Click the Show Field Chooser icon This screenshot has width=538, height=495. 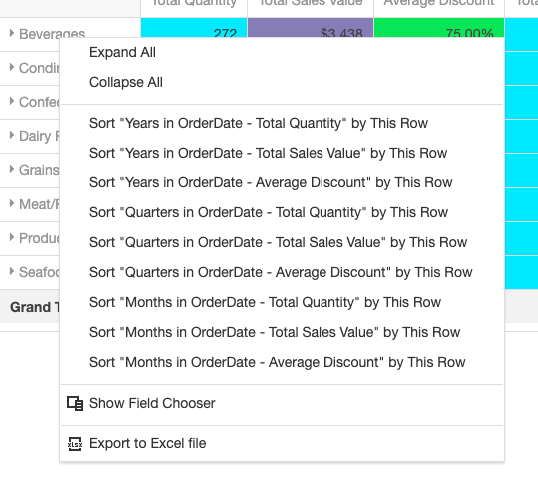(75, 403)
